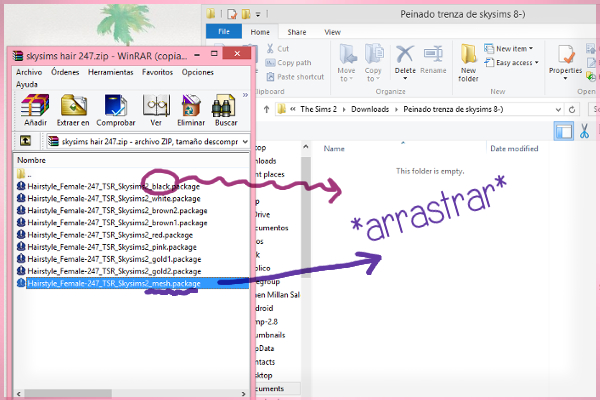
Task: Open the Move to dropdown button
Action: click(346, 63)
